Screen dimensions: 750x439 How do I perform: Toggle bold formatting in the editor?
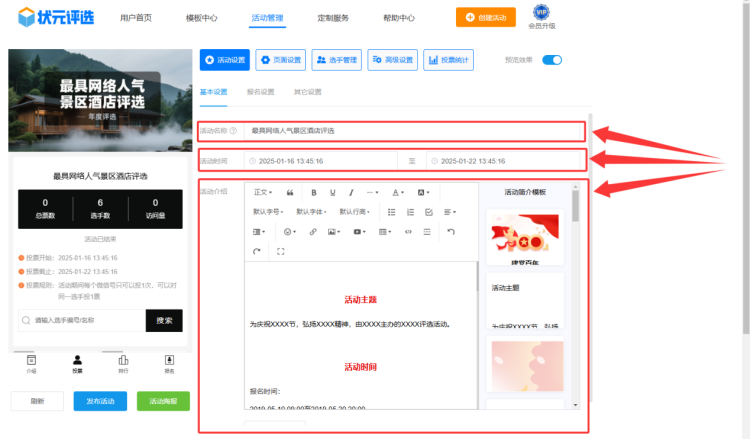pos(314,192)
